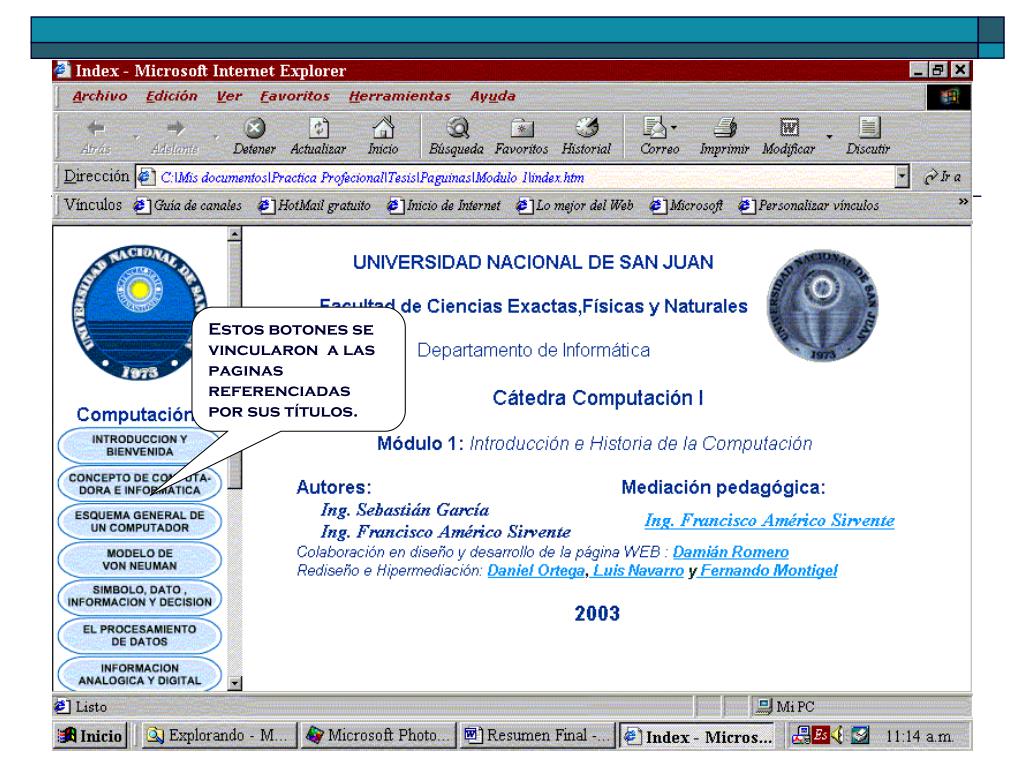This screenshot has height=768, width=1024.
Task: Open HotMail gratuito link shortcut
Action: (x=315, y=205)
